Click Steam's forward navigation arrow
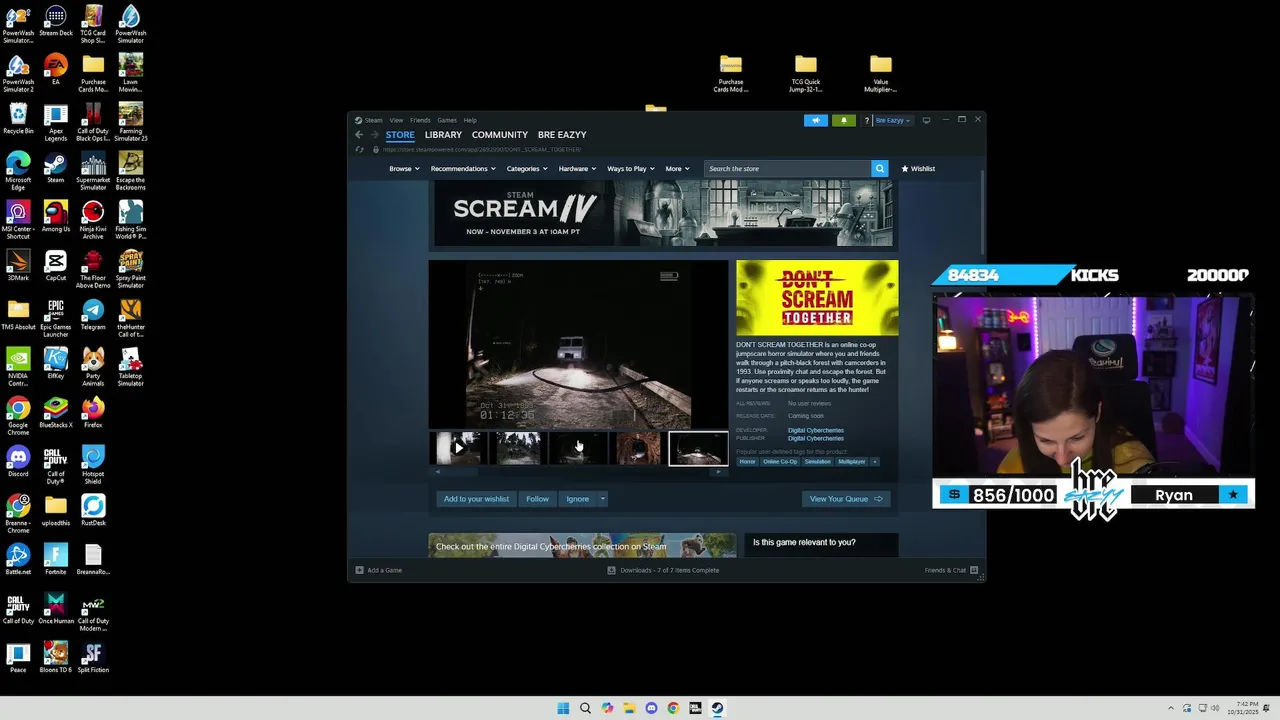The width and height of the screenshot is (1280, 720). [x=375, y=135]
